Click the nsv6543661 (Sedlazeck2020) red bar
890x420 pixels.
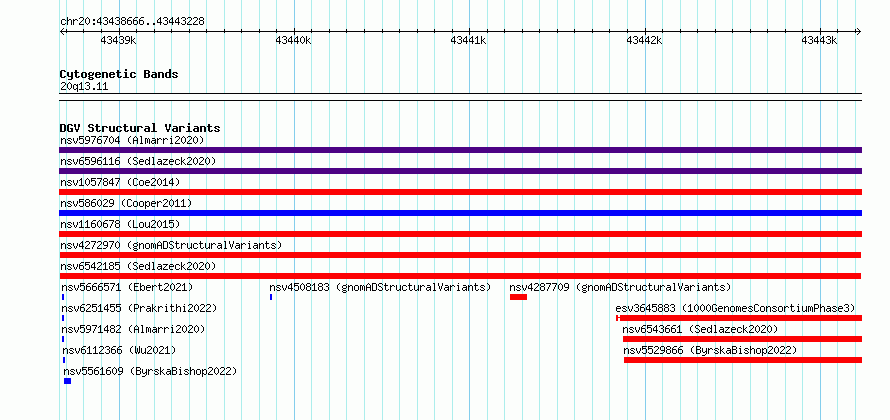742,339
